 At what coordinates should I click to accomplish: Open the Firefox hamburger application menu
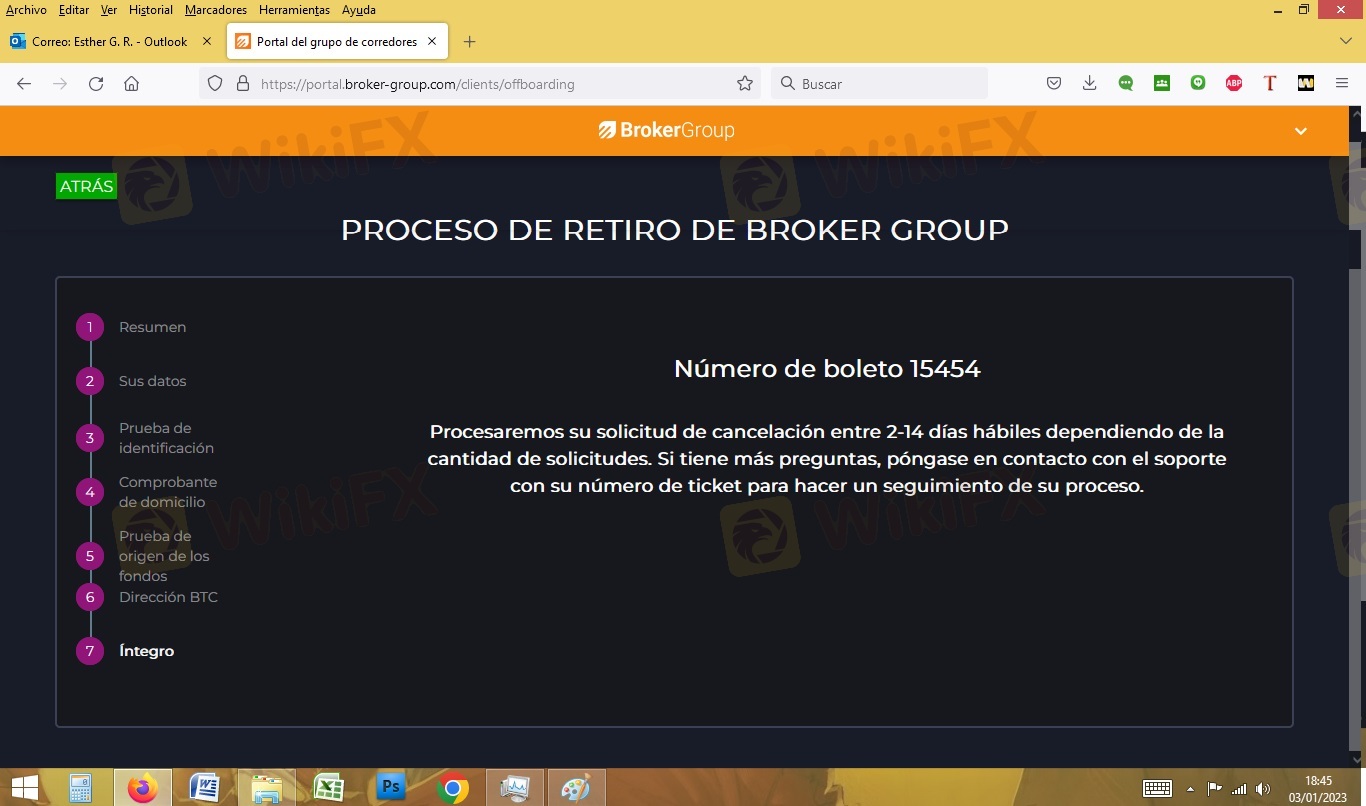1342,84
